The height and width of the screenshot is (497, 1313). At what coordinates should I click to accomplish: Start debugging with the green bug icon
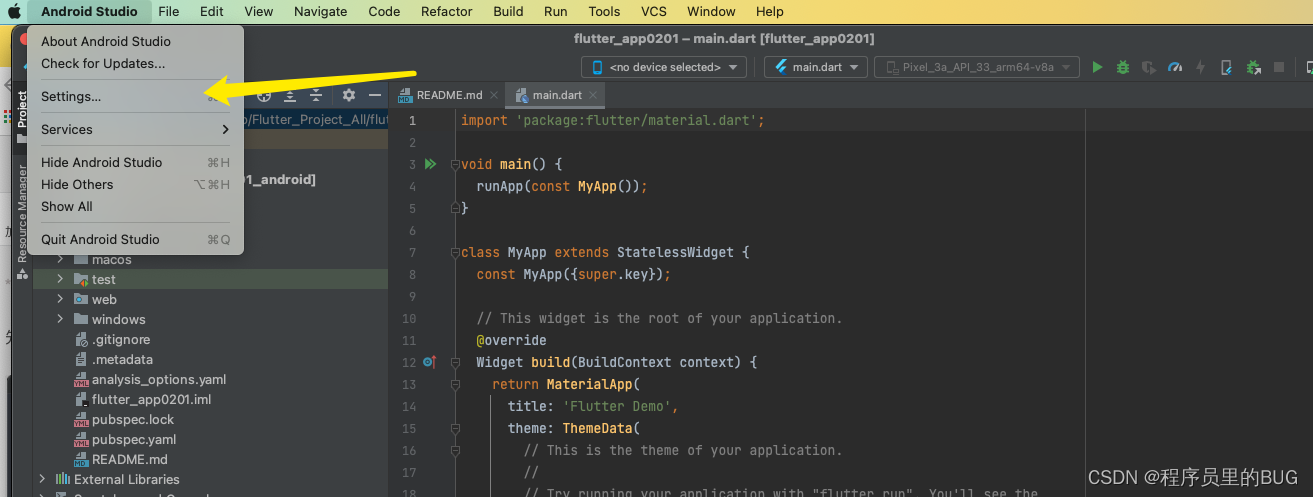click(1123, 67)
